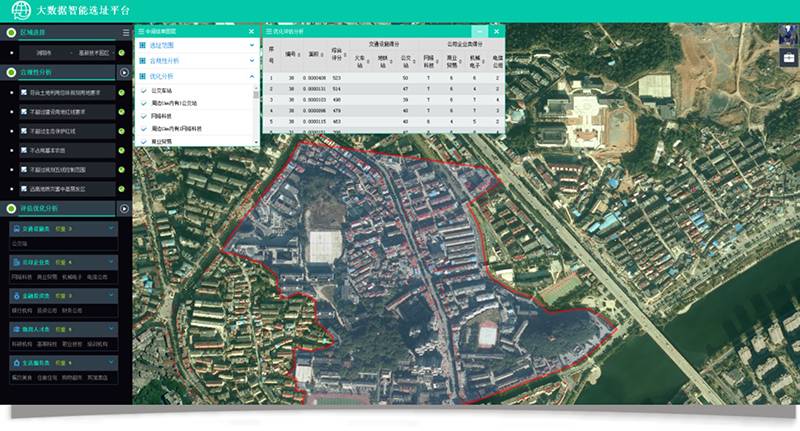
Task: Toggle the 商业贸易 layer checkbox
Action: tap(144, 142)
